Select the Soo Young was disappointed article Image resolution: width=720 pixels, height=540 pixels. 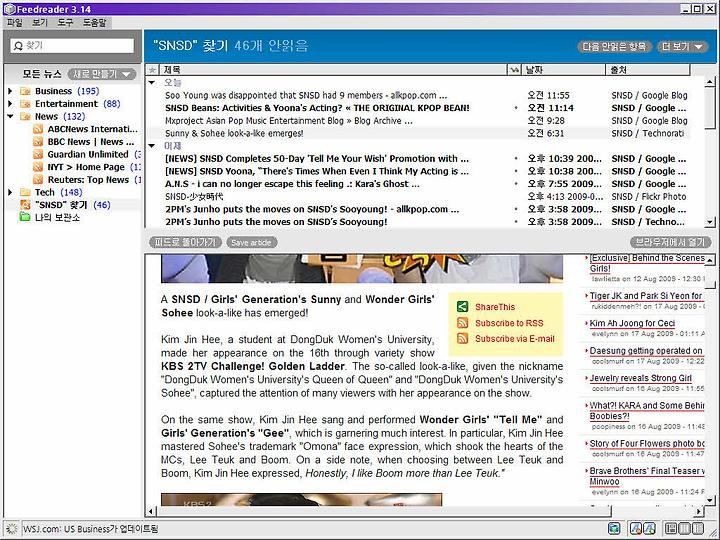[417, 96]
